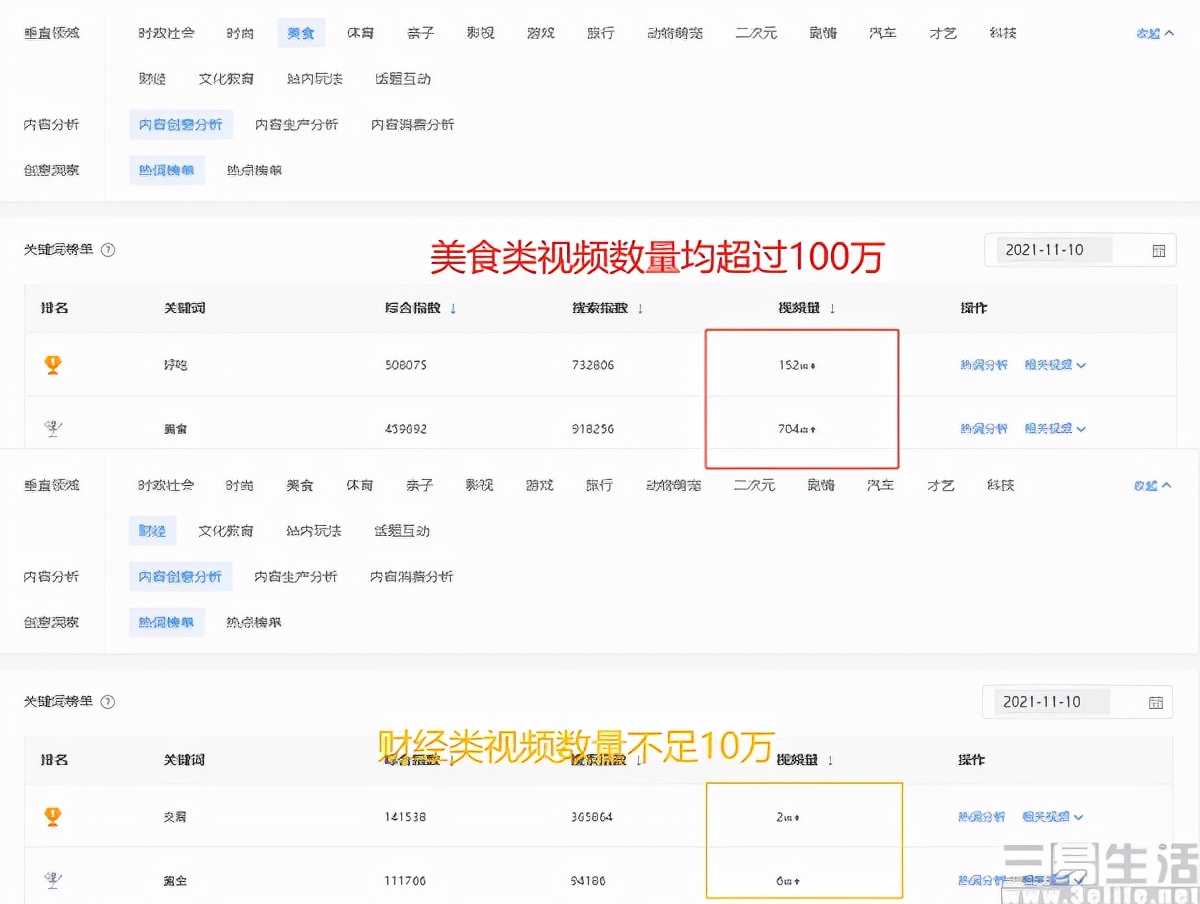Click the gold trophy icon in the 财经 ranking table
1200x904 pixels.
coord(53,816)
